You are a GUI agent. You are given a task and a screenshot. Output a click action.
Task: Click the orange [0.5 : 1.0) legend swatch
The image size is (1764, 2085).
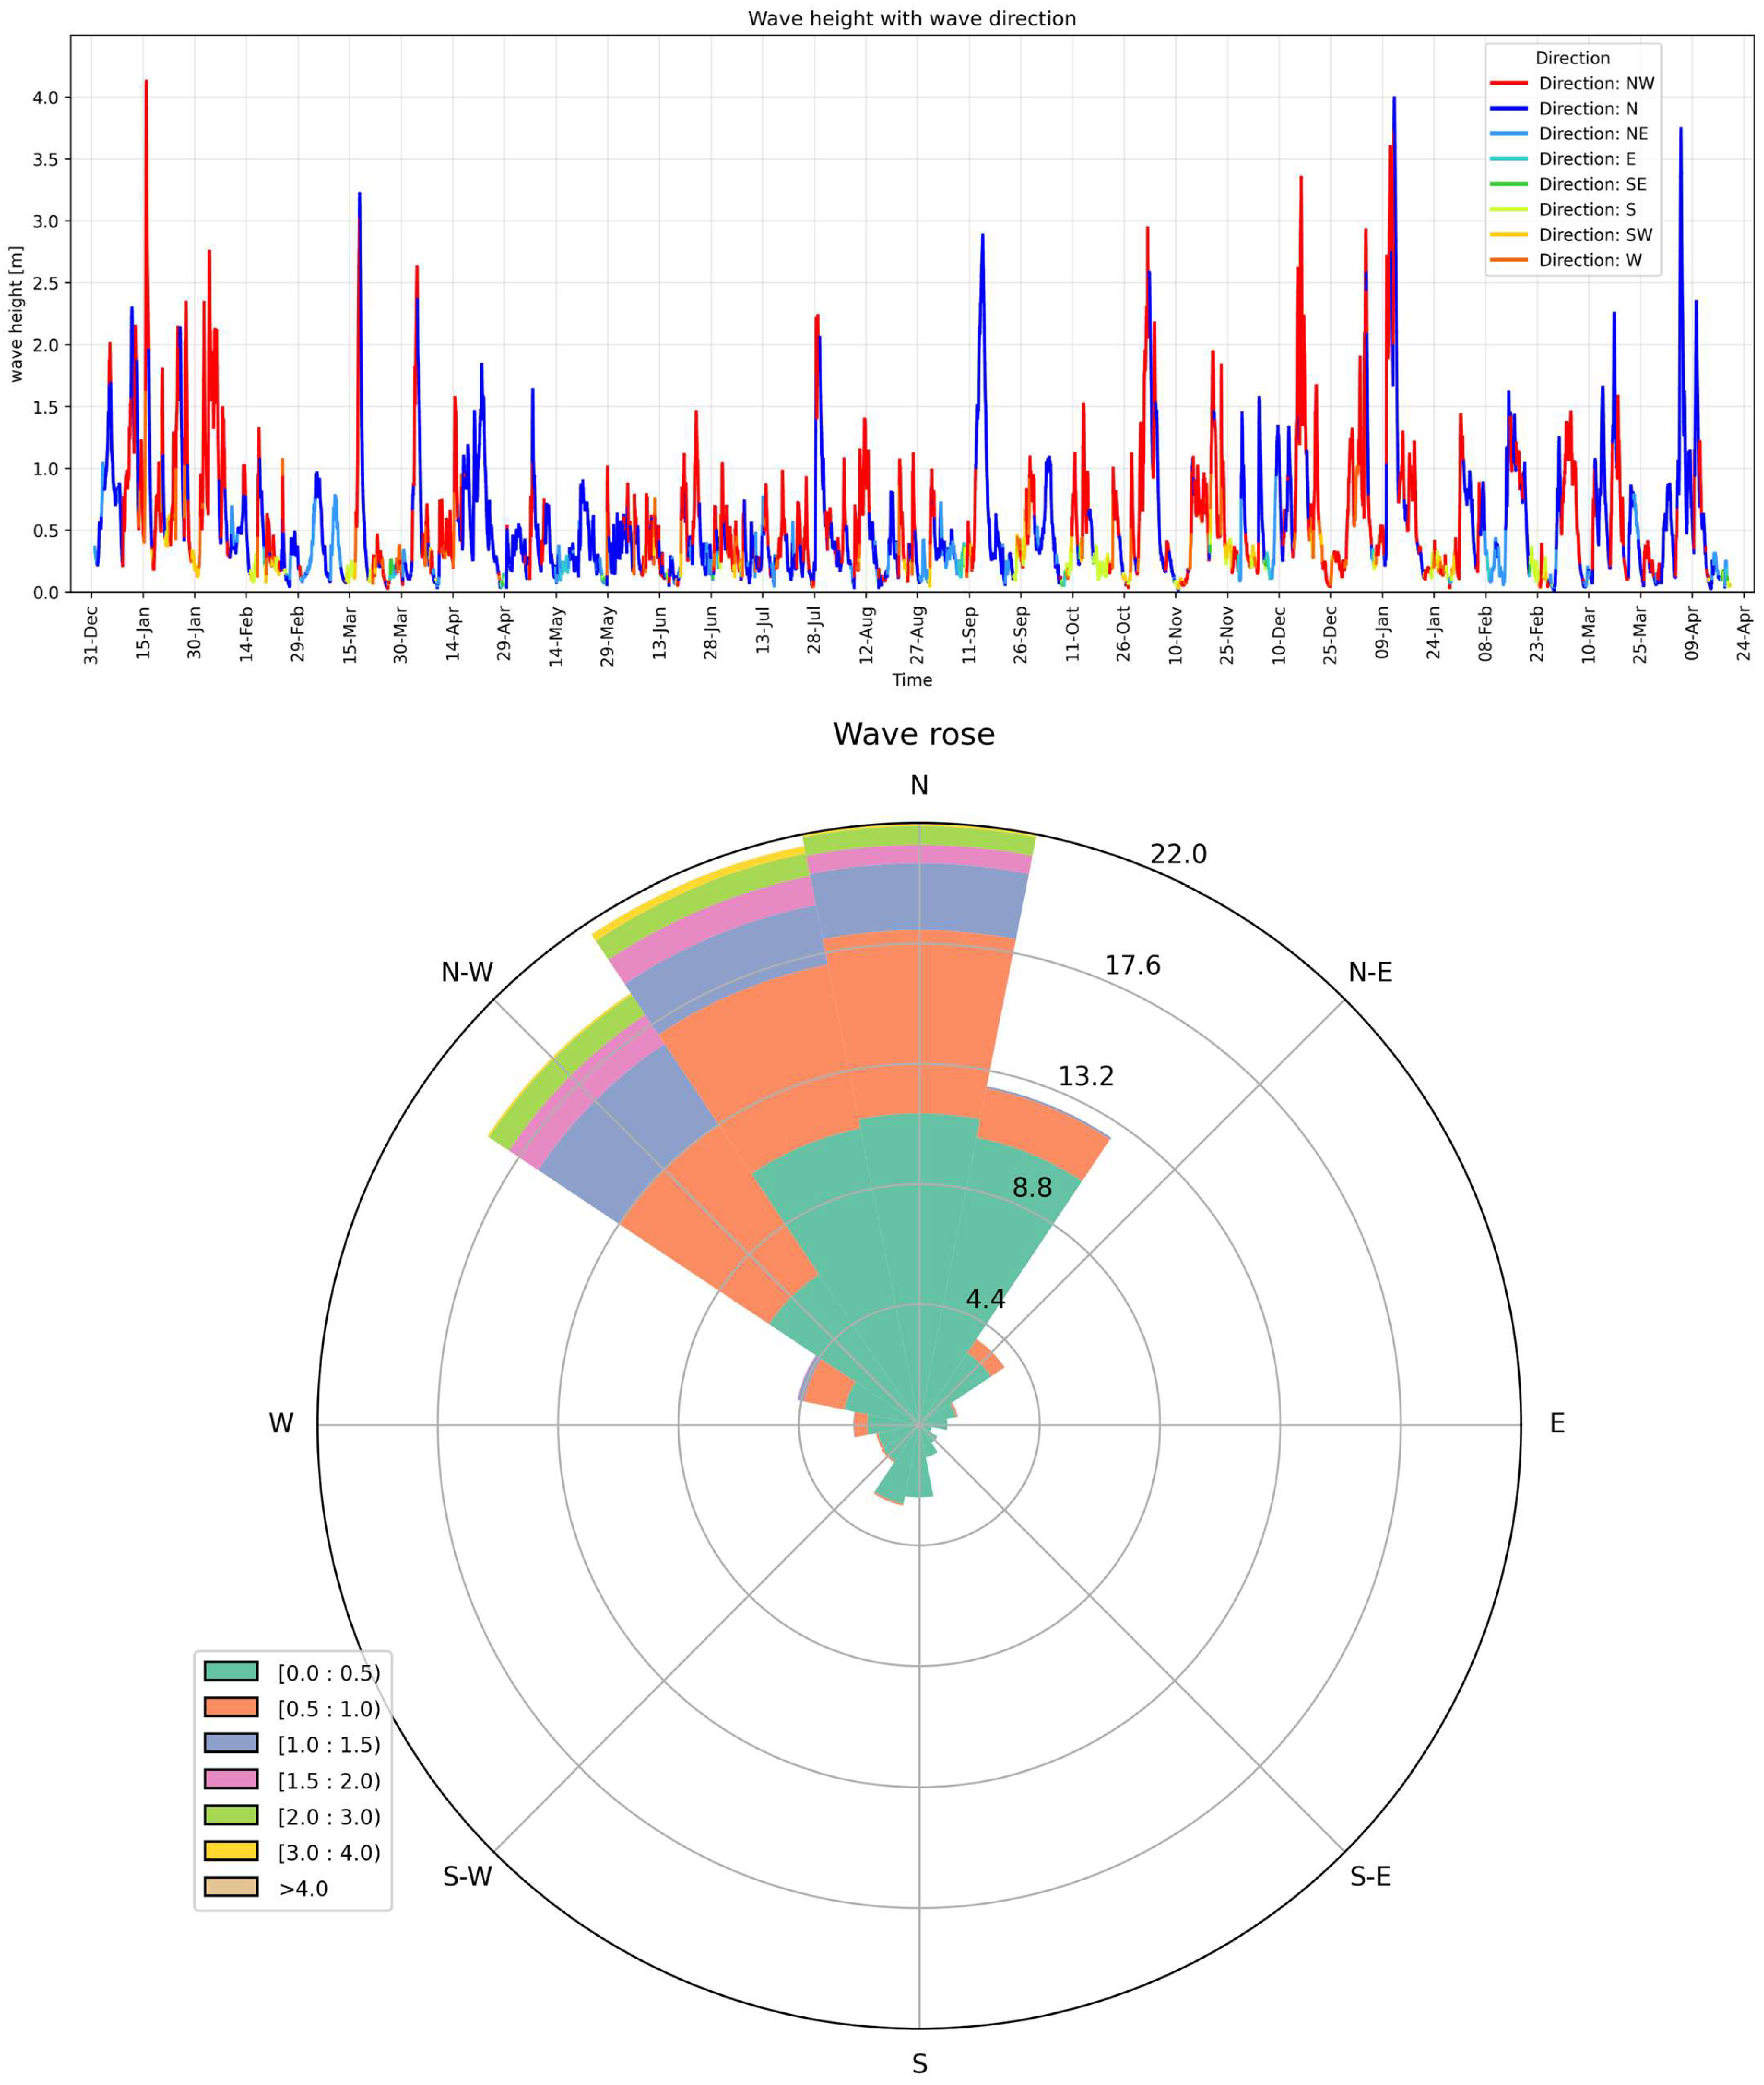[x=231, y=1707]
